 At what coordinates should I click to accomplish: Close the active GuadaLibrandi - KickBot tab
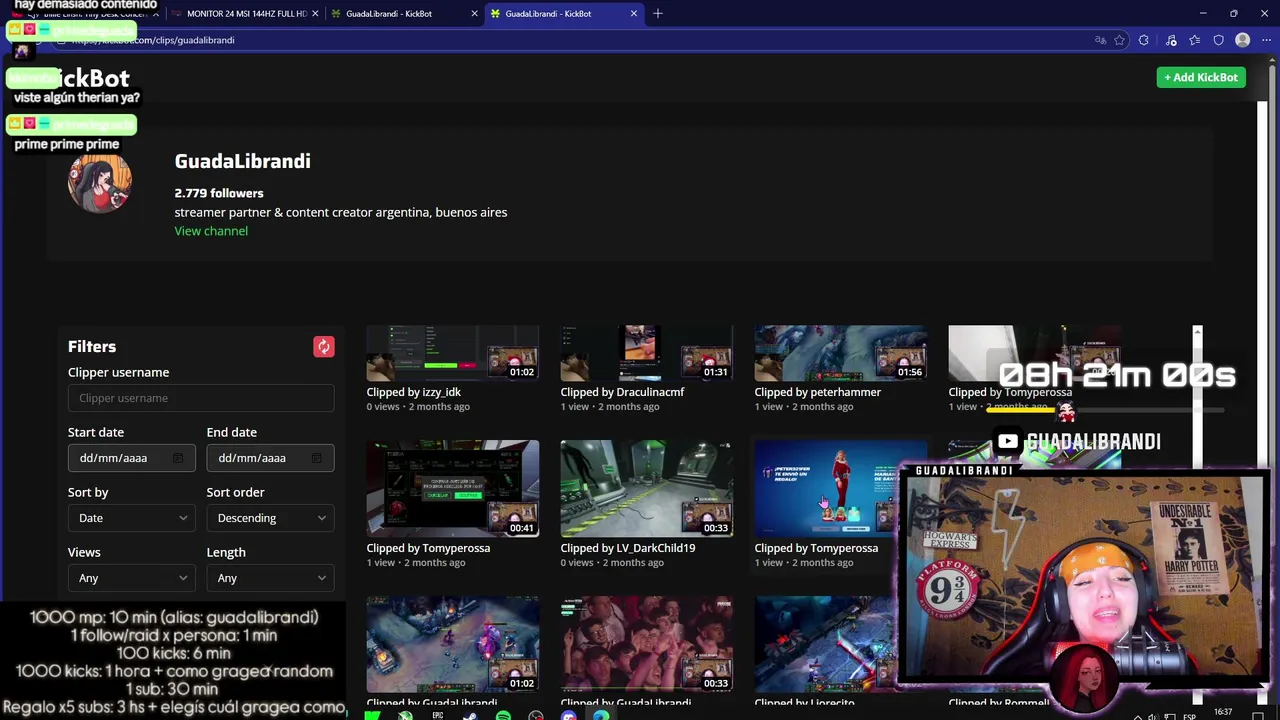(x=633, y=13)
